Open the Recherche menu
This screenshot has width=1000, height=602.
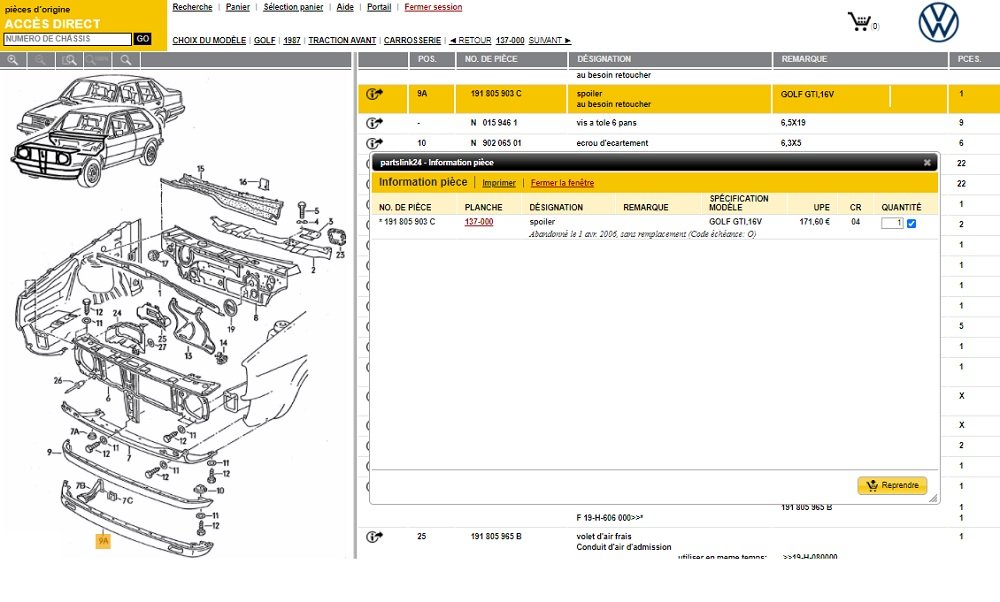(x=193, y=7)
